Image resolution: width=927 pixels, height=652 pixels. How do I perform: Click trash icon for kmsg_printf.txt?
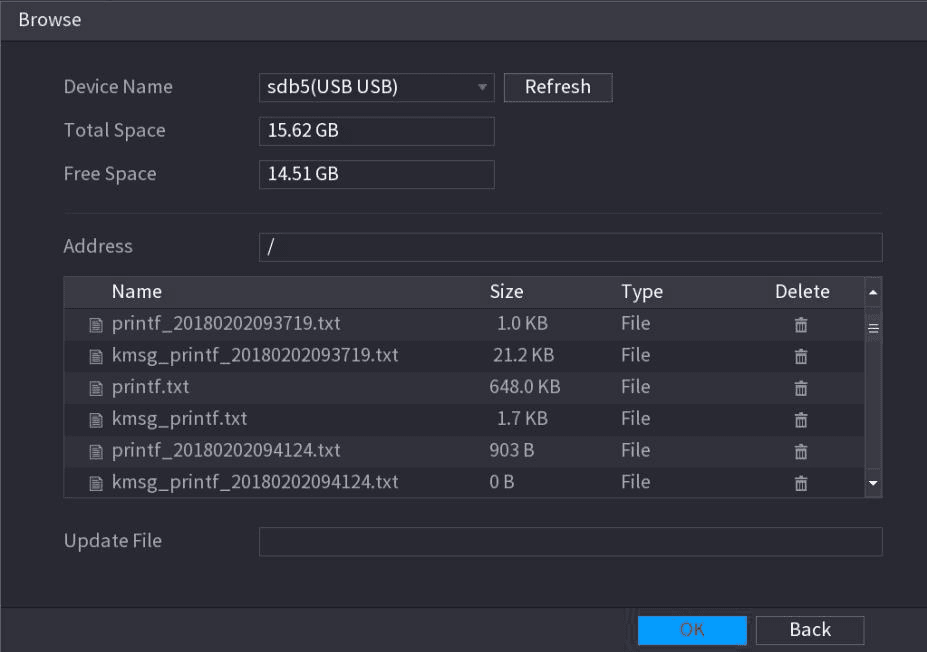pos(800,420)
